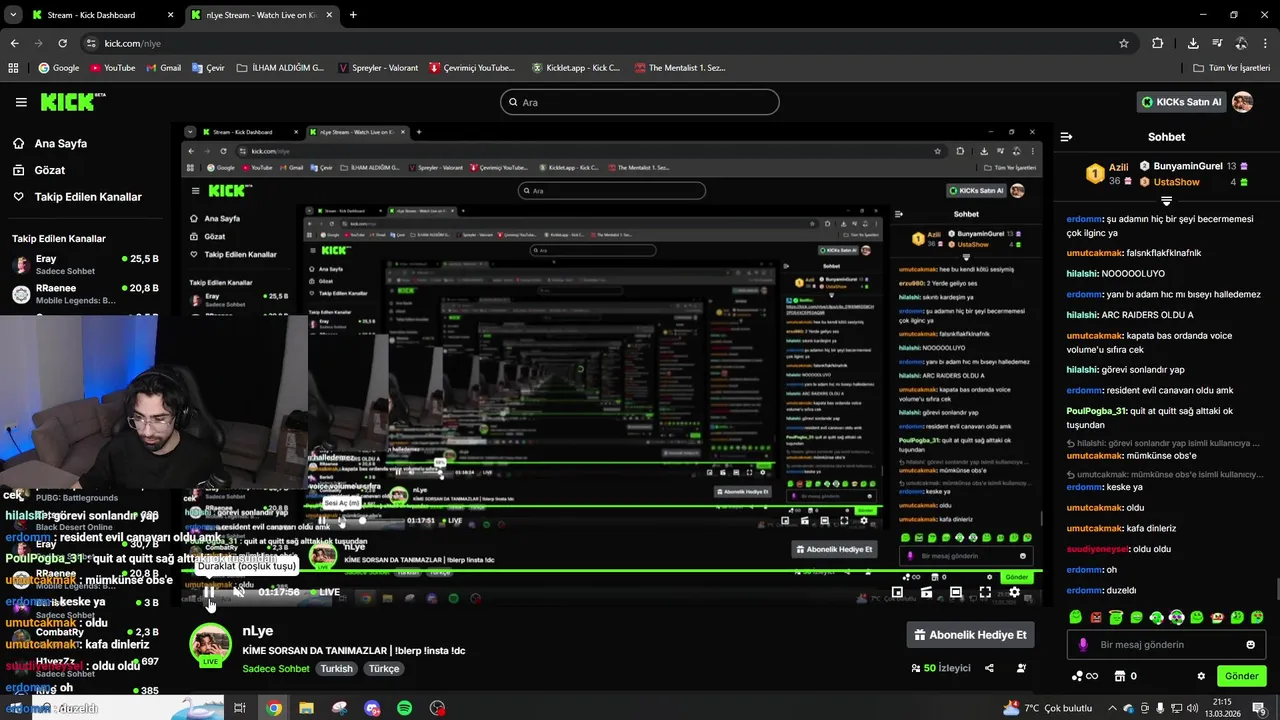The width and height of the screenshot is (1280, 720).
Task: Open the Sadece Sohbet category link
Action: (276, 669)
